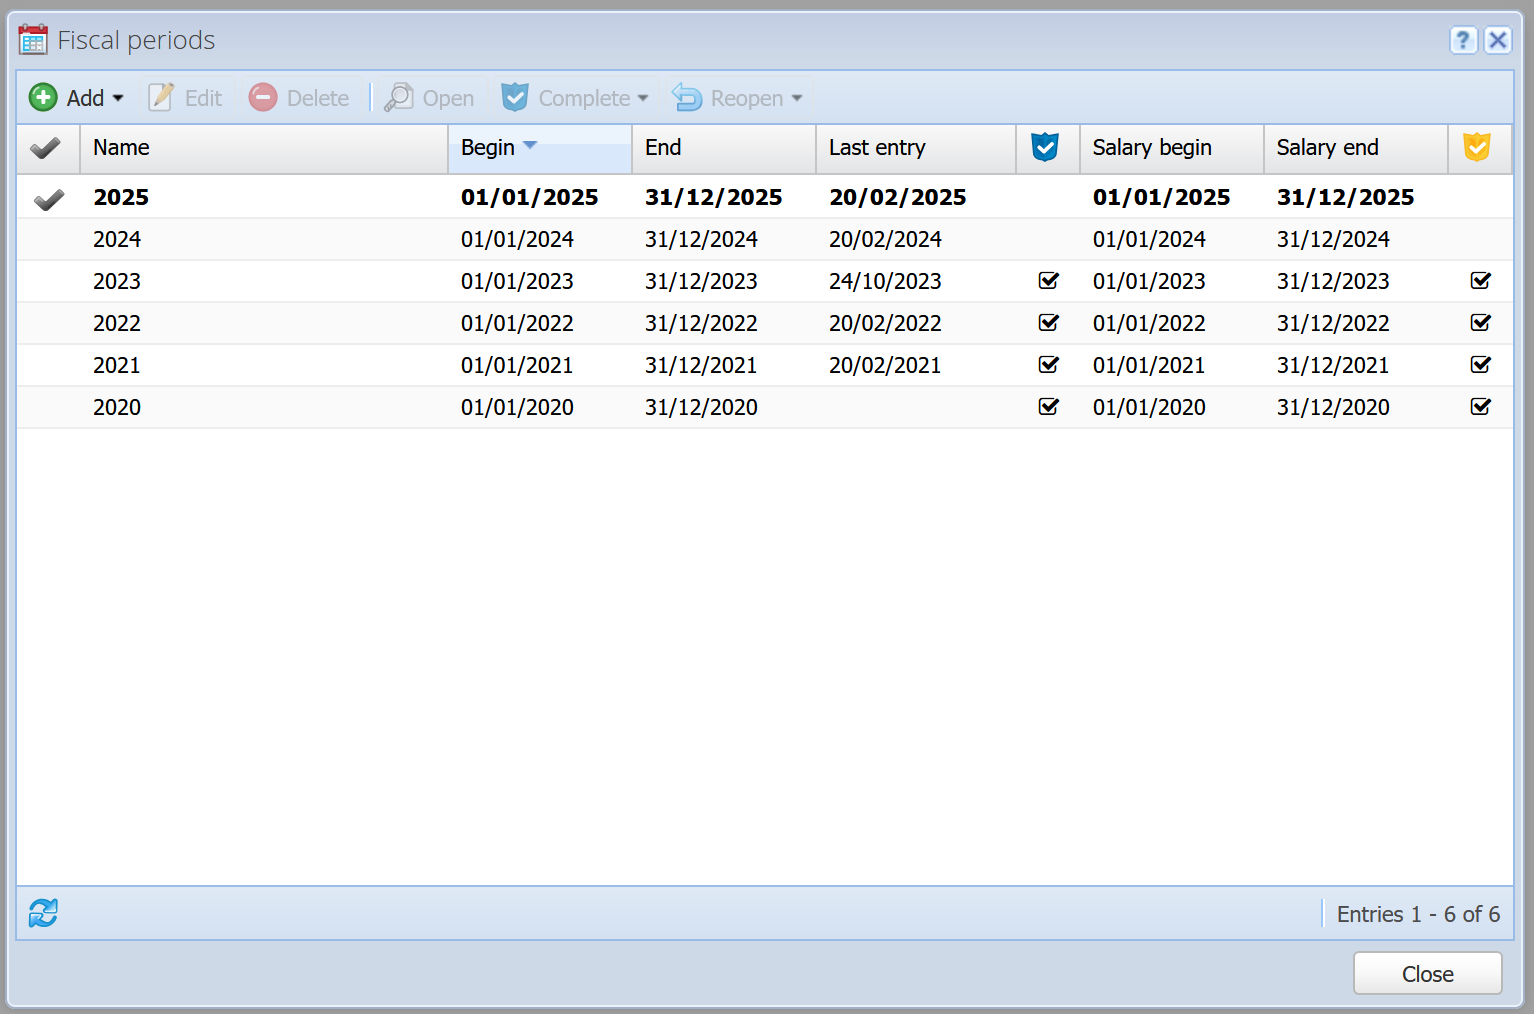The image size is (1534, 1014).
Task: Expand the Reopen dropdown arrow
Action: [x=797, y=98]
